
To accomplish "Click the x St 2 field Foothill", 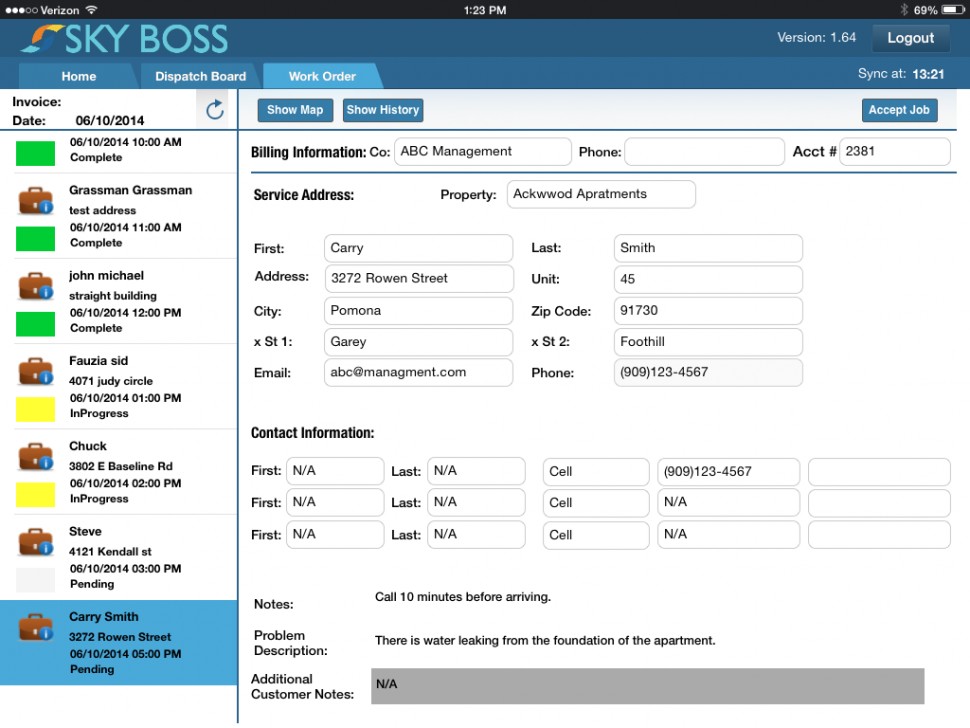I will 708,341.
